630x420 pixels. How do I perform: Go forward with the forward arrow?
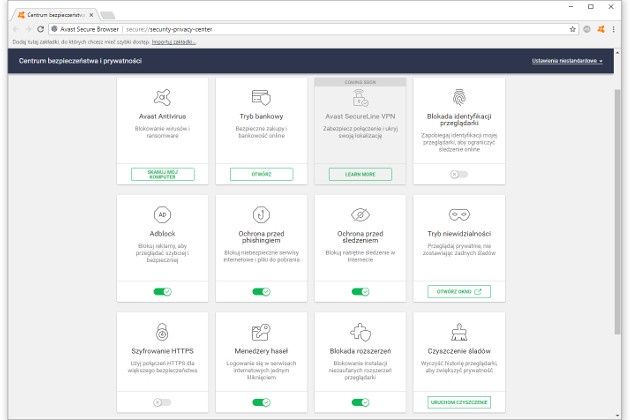[28, 29]
